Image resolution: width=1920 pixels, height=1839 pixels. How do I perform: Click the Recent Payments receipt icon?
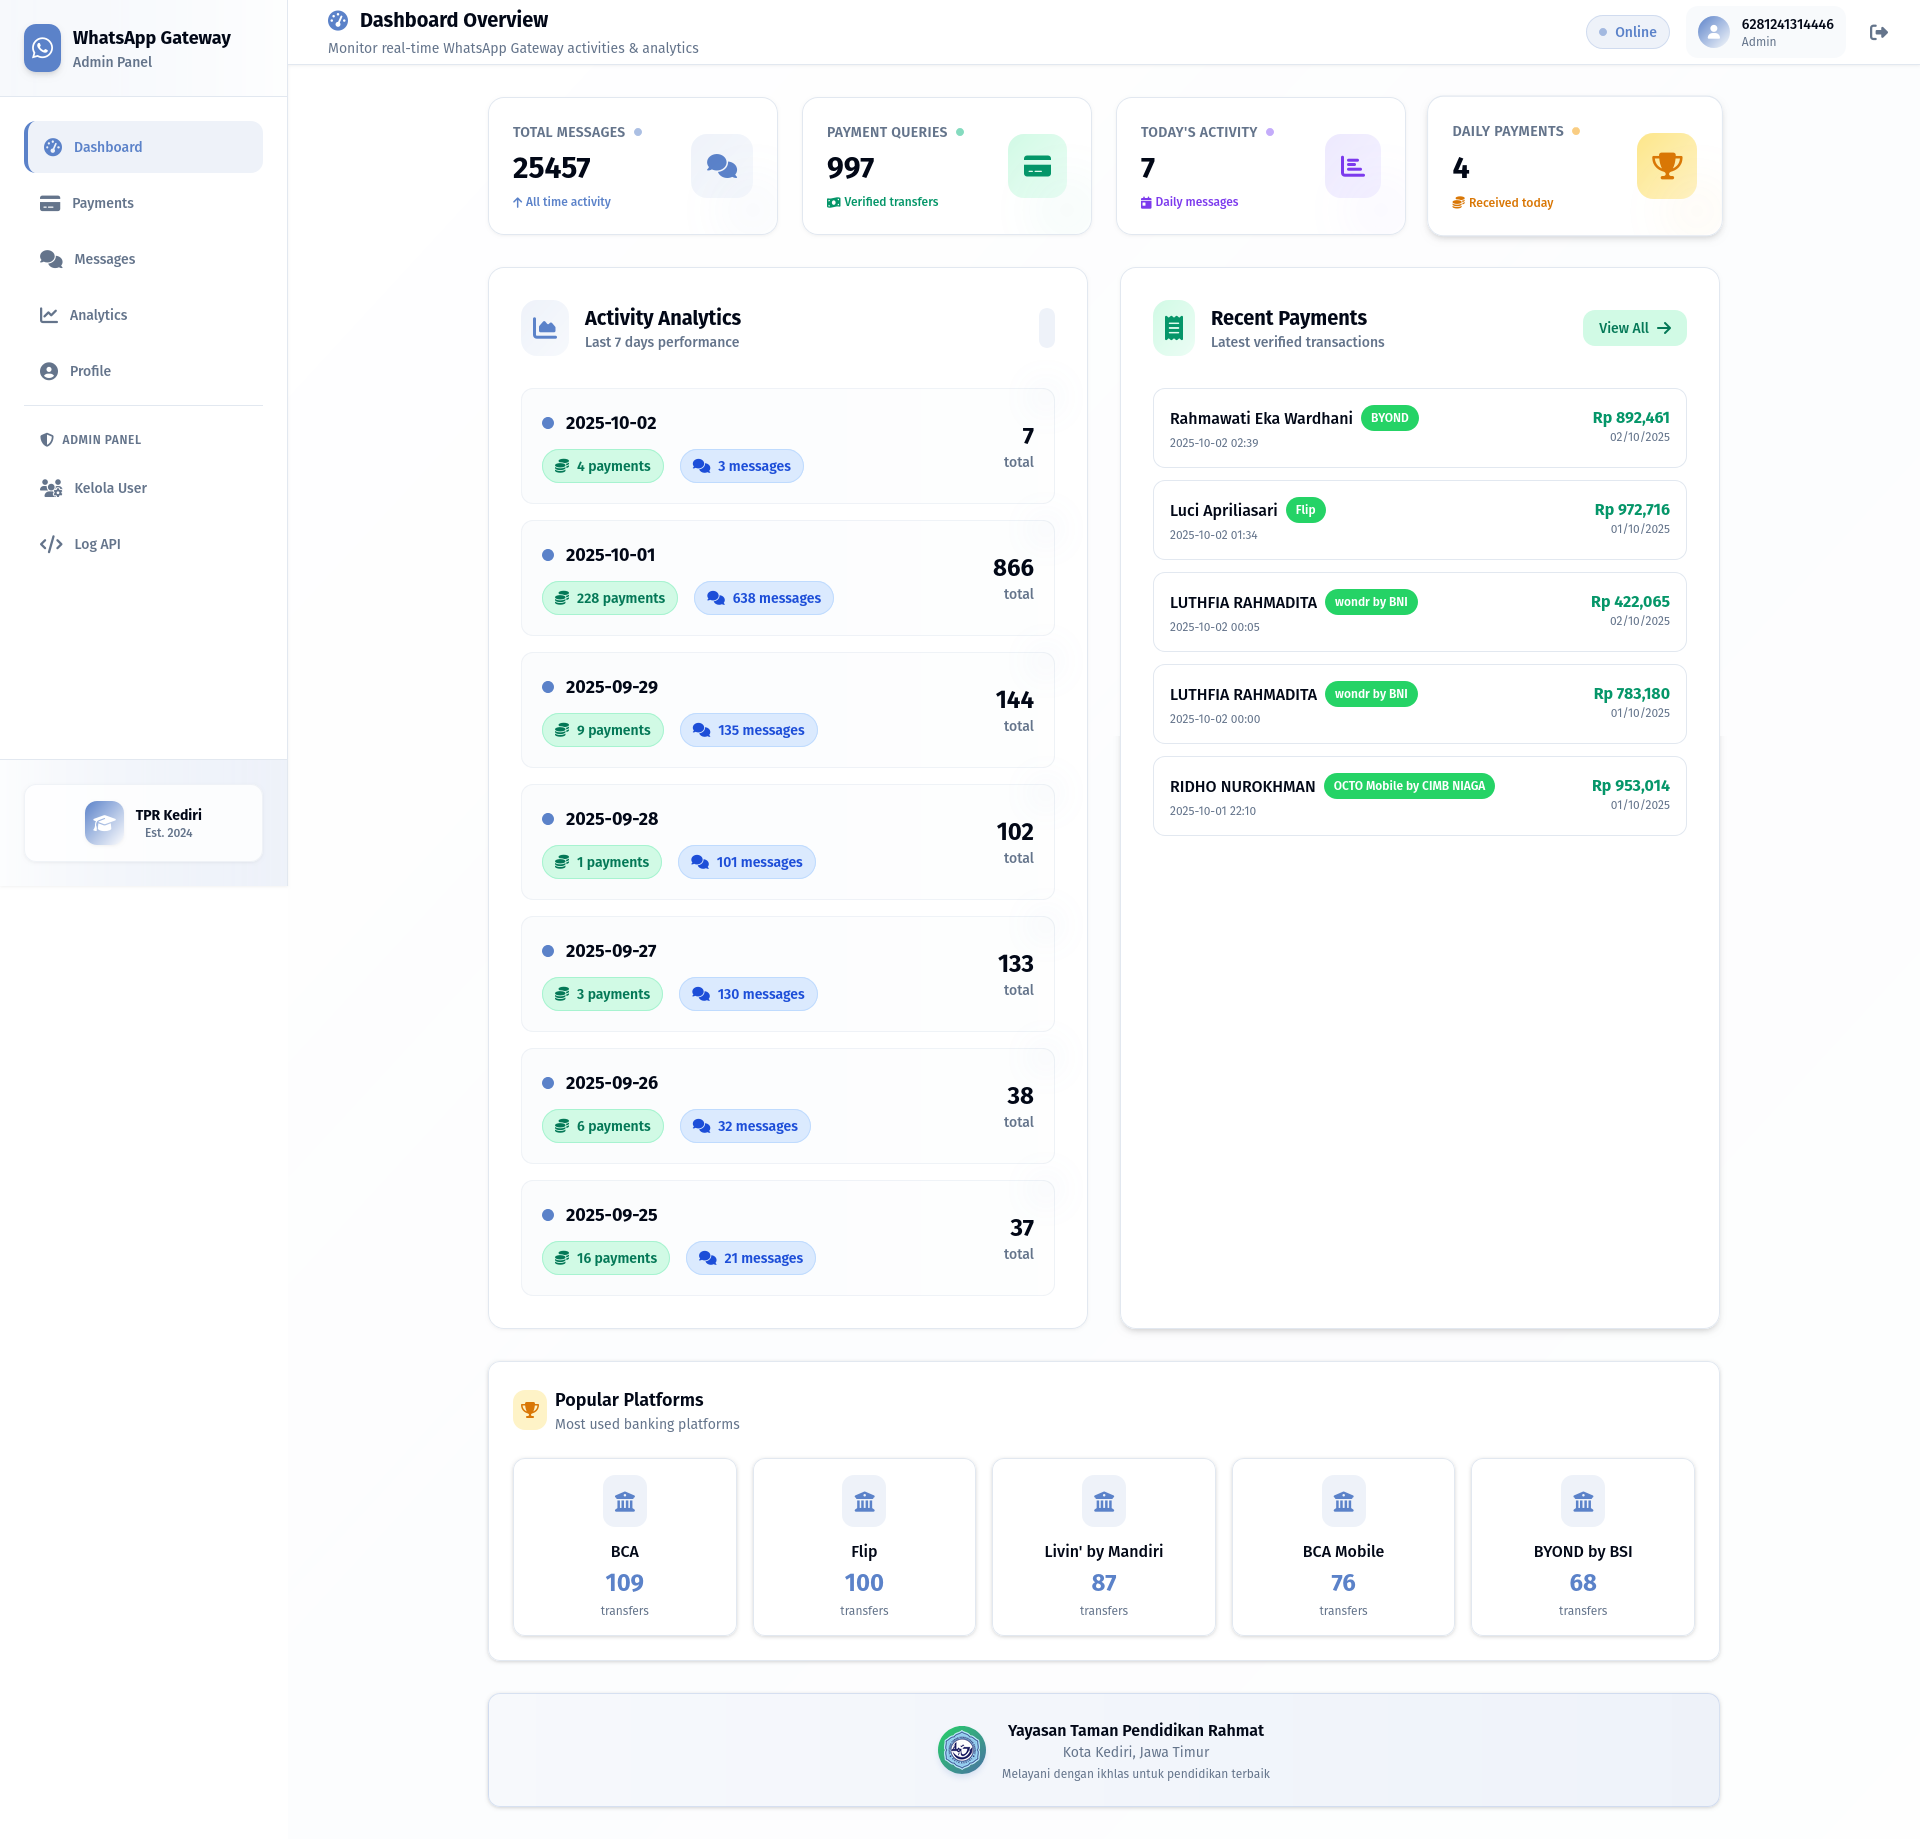pyautogui.click(x=1174, y=328)
